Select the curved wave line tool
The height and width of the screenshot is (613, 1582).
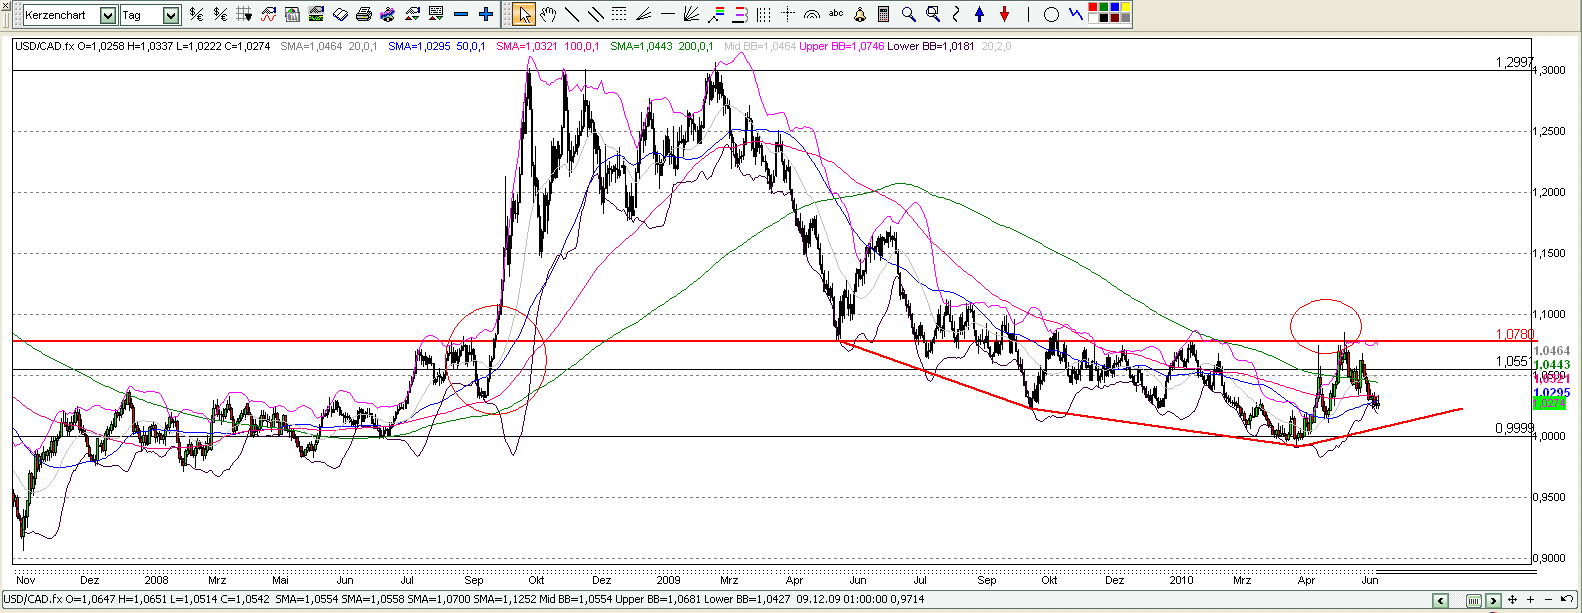click(955, 14)
